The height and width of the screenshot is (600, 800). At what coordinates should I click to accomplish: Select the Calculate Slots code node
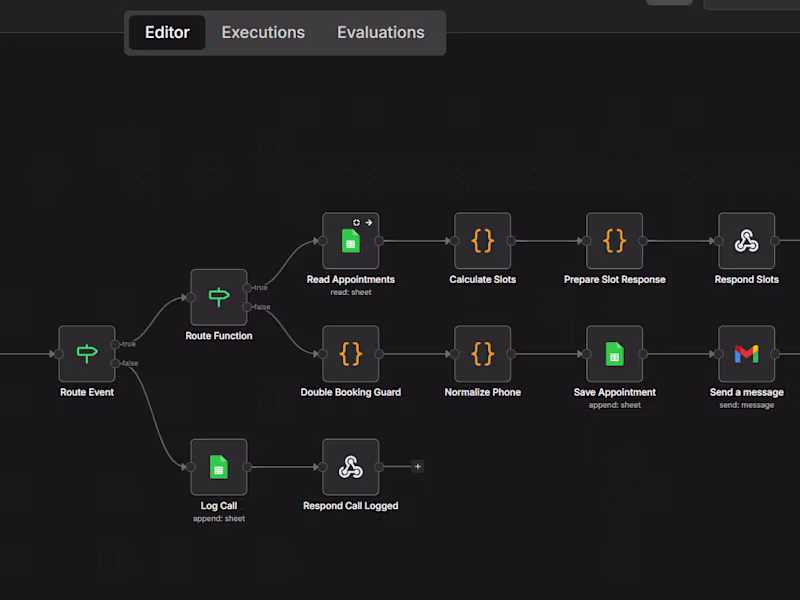coord(483,241)
